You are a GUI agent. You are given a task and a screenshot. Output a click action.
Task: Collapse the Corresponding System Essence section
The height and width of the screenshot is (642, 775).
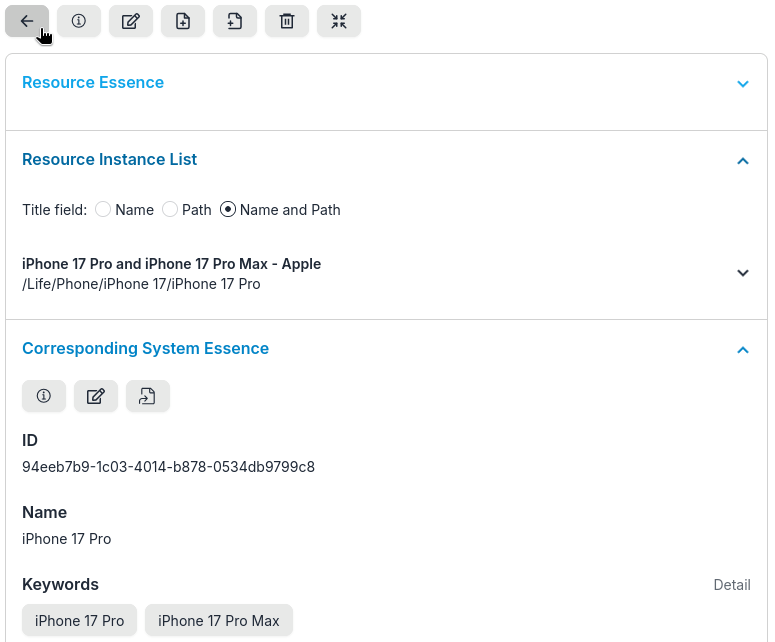tap(742, 350)
